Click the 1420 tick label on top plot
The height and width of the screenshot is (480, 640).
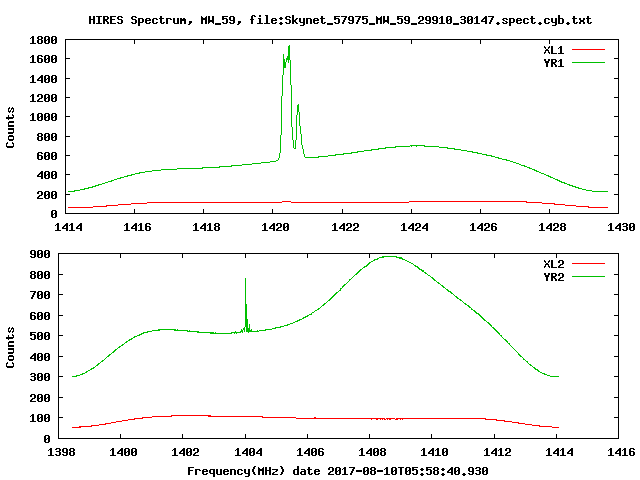click(276, 227)
